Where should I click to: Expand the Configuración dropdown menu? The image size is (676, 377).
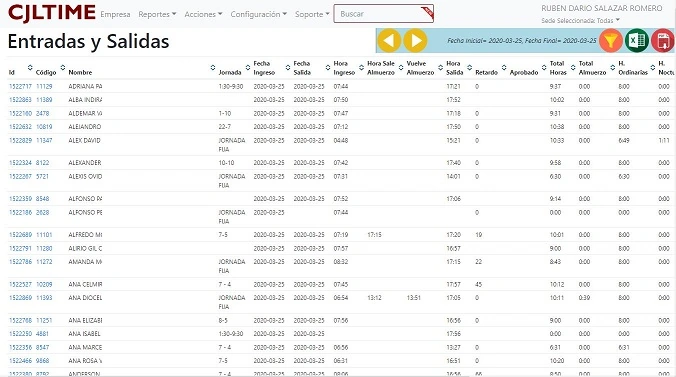click(259, 14)
